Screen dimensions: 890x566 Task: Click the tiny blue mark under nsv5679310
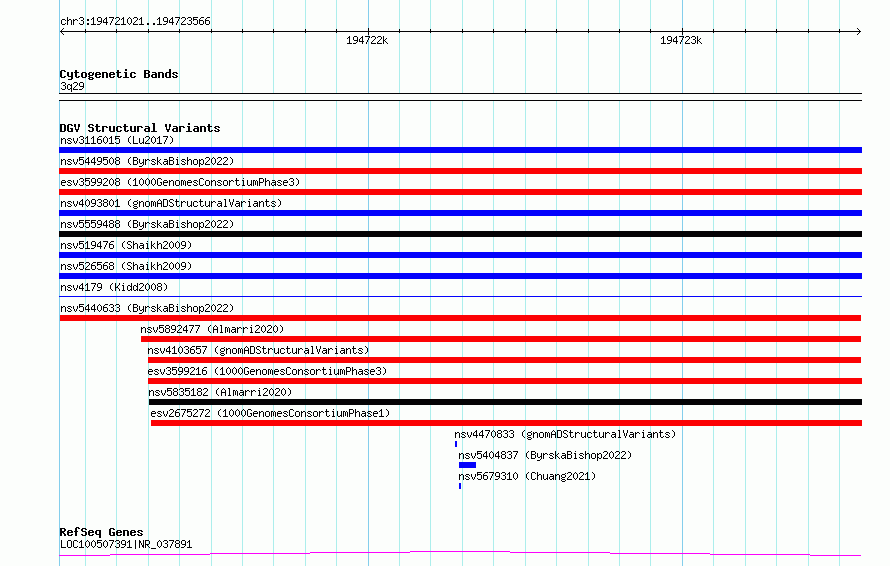pos(460,486)
